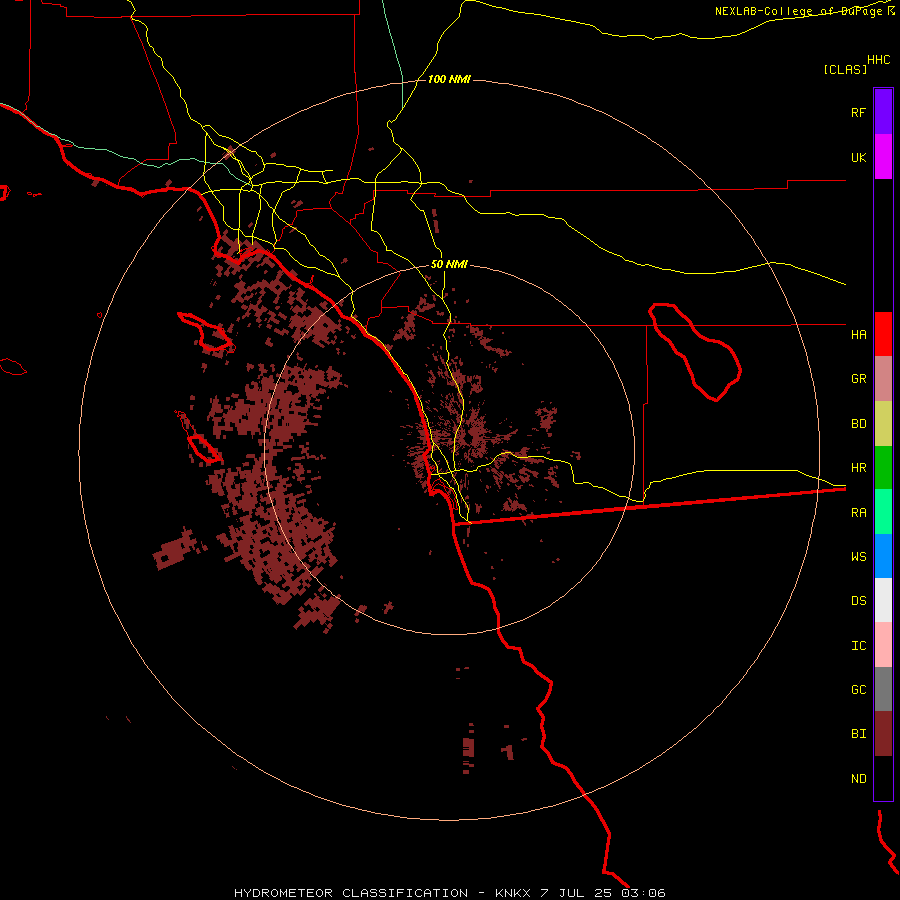Click the HA legend label
This screenshot has height=900, width=900.
858,335
